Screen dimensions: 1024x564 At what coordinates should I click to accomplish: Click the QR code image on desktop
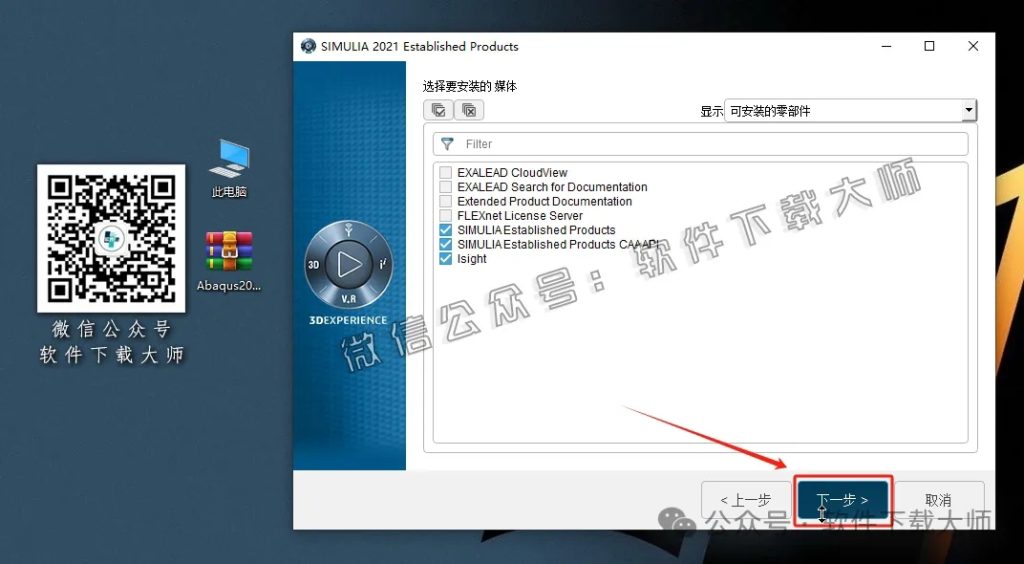pos(111,238)
